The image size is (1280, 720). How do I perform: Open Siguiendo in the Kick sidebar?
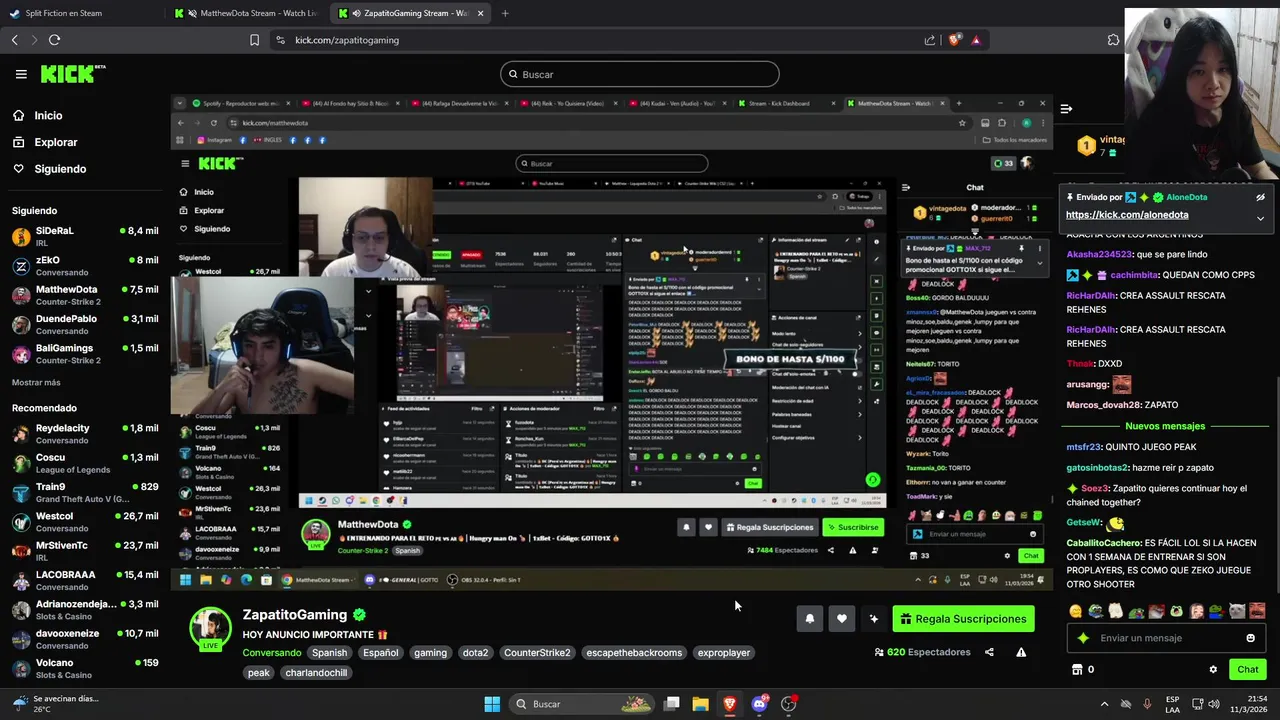(x=59, y=169)
